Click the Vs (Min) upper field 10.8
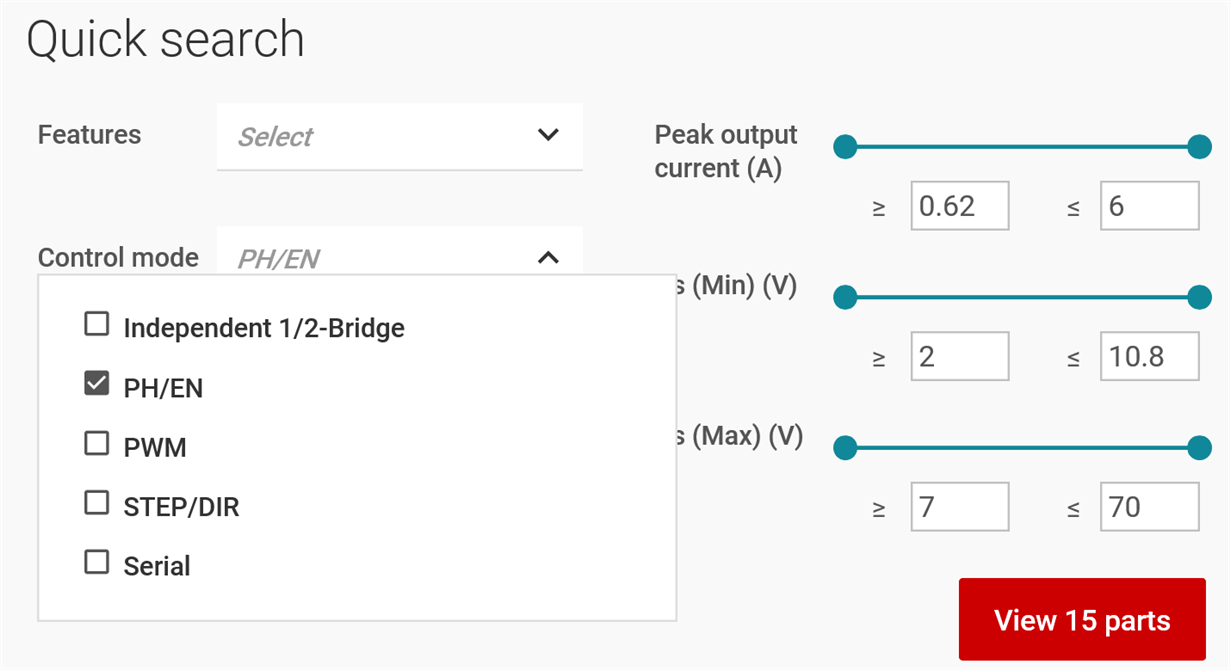Image resolution: width=1230 pixels, height=670 pixels. [x=1150, y=357]
